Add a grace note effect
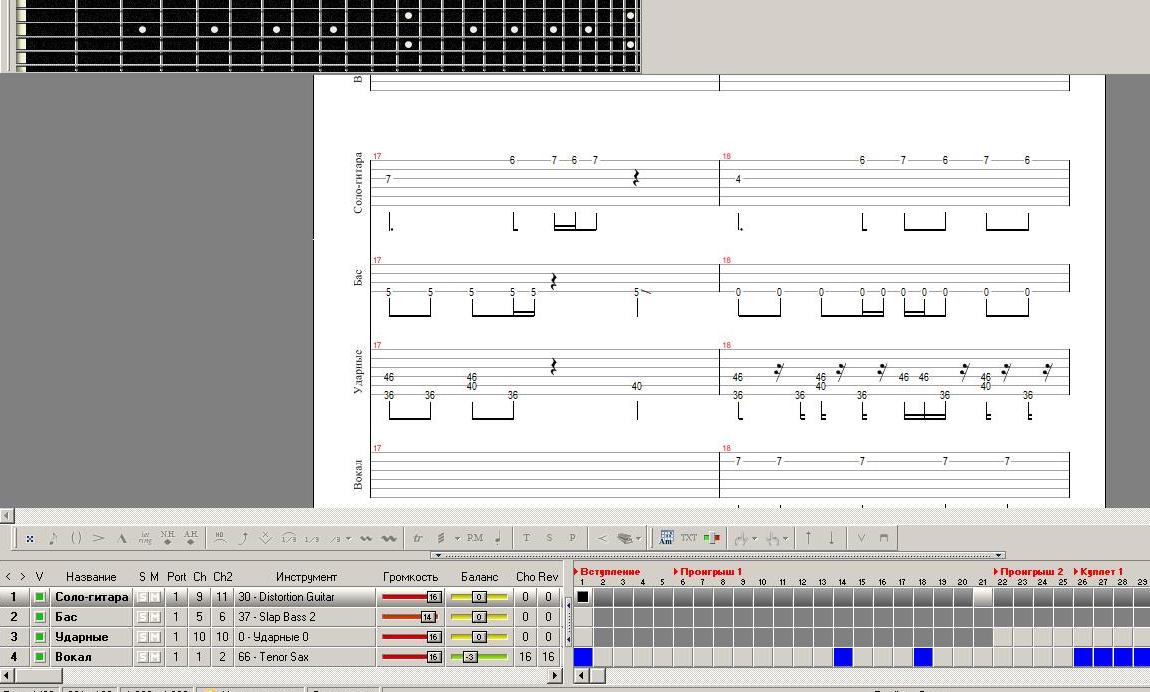 [x=53, y=538]
